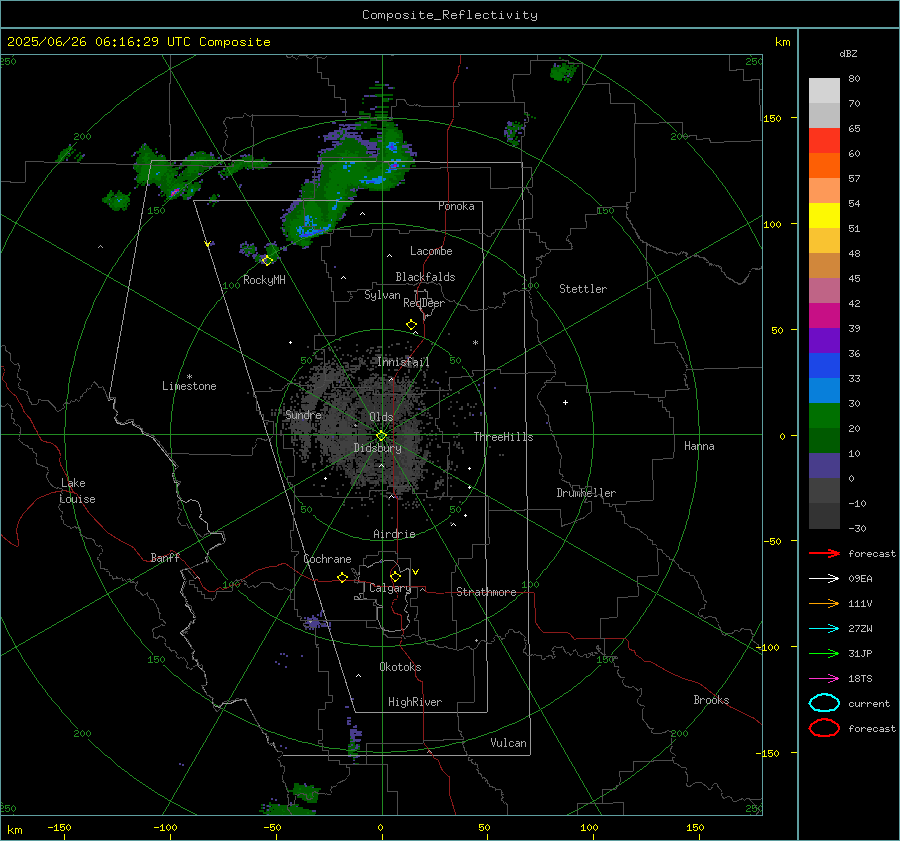Screen dimensions: 900x841
Task: Select the orange 111V arrow icon
Action: (824, 603)
